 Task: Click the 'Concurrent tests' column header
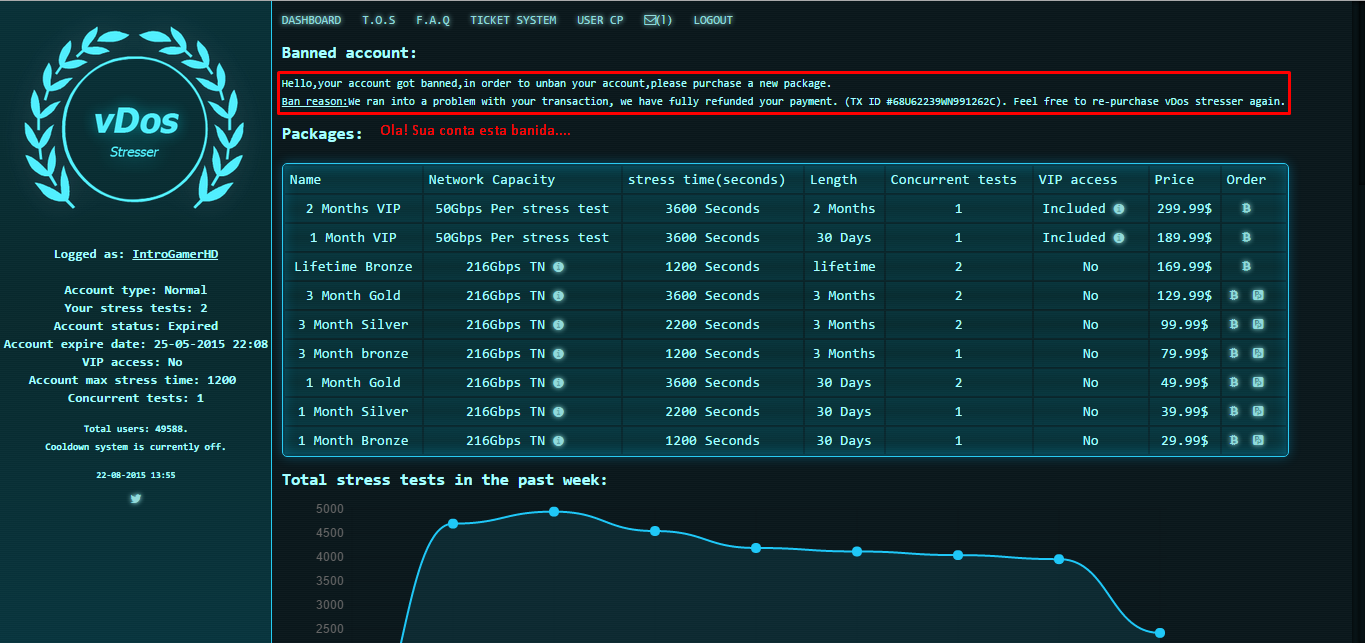pyautogui.click(x=954, y=180)
